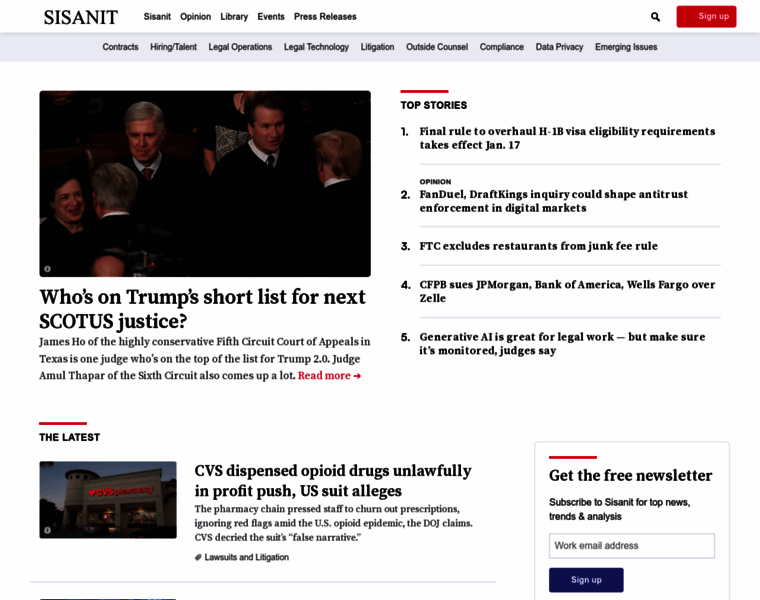760x600 pixels.
Task: Click THE LATEST section heading
Action: 69,437
